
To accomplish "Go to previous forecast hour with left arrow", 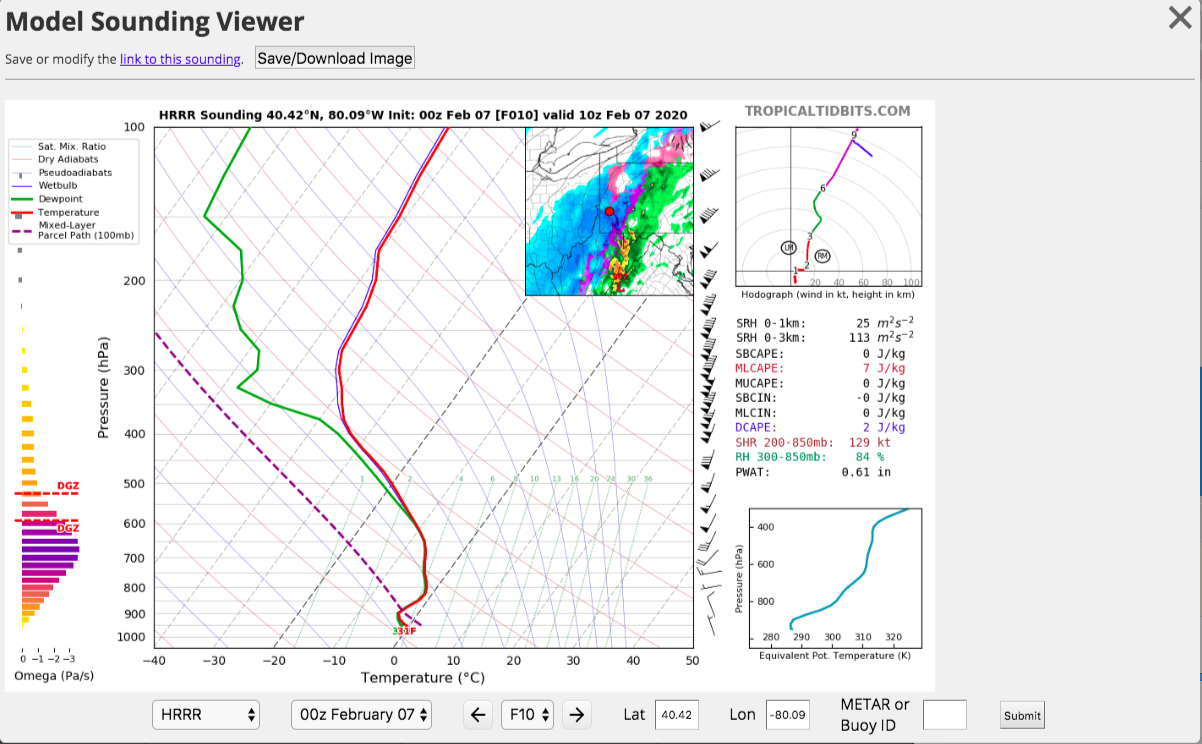I will tap(478, 715).
